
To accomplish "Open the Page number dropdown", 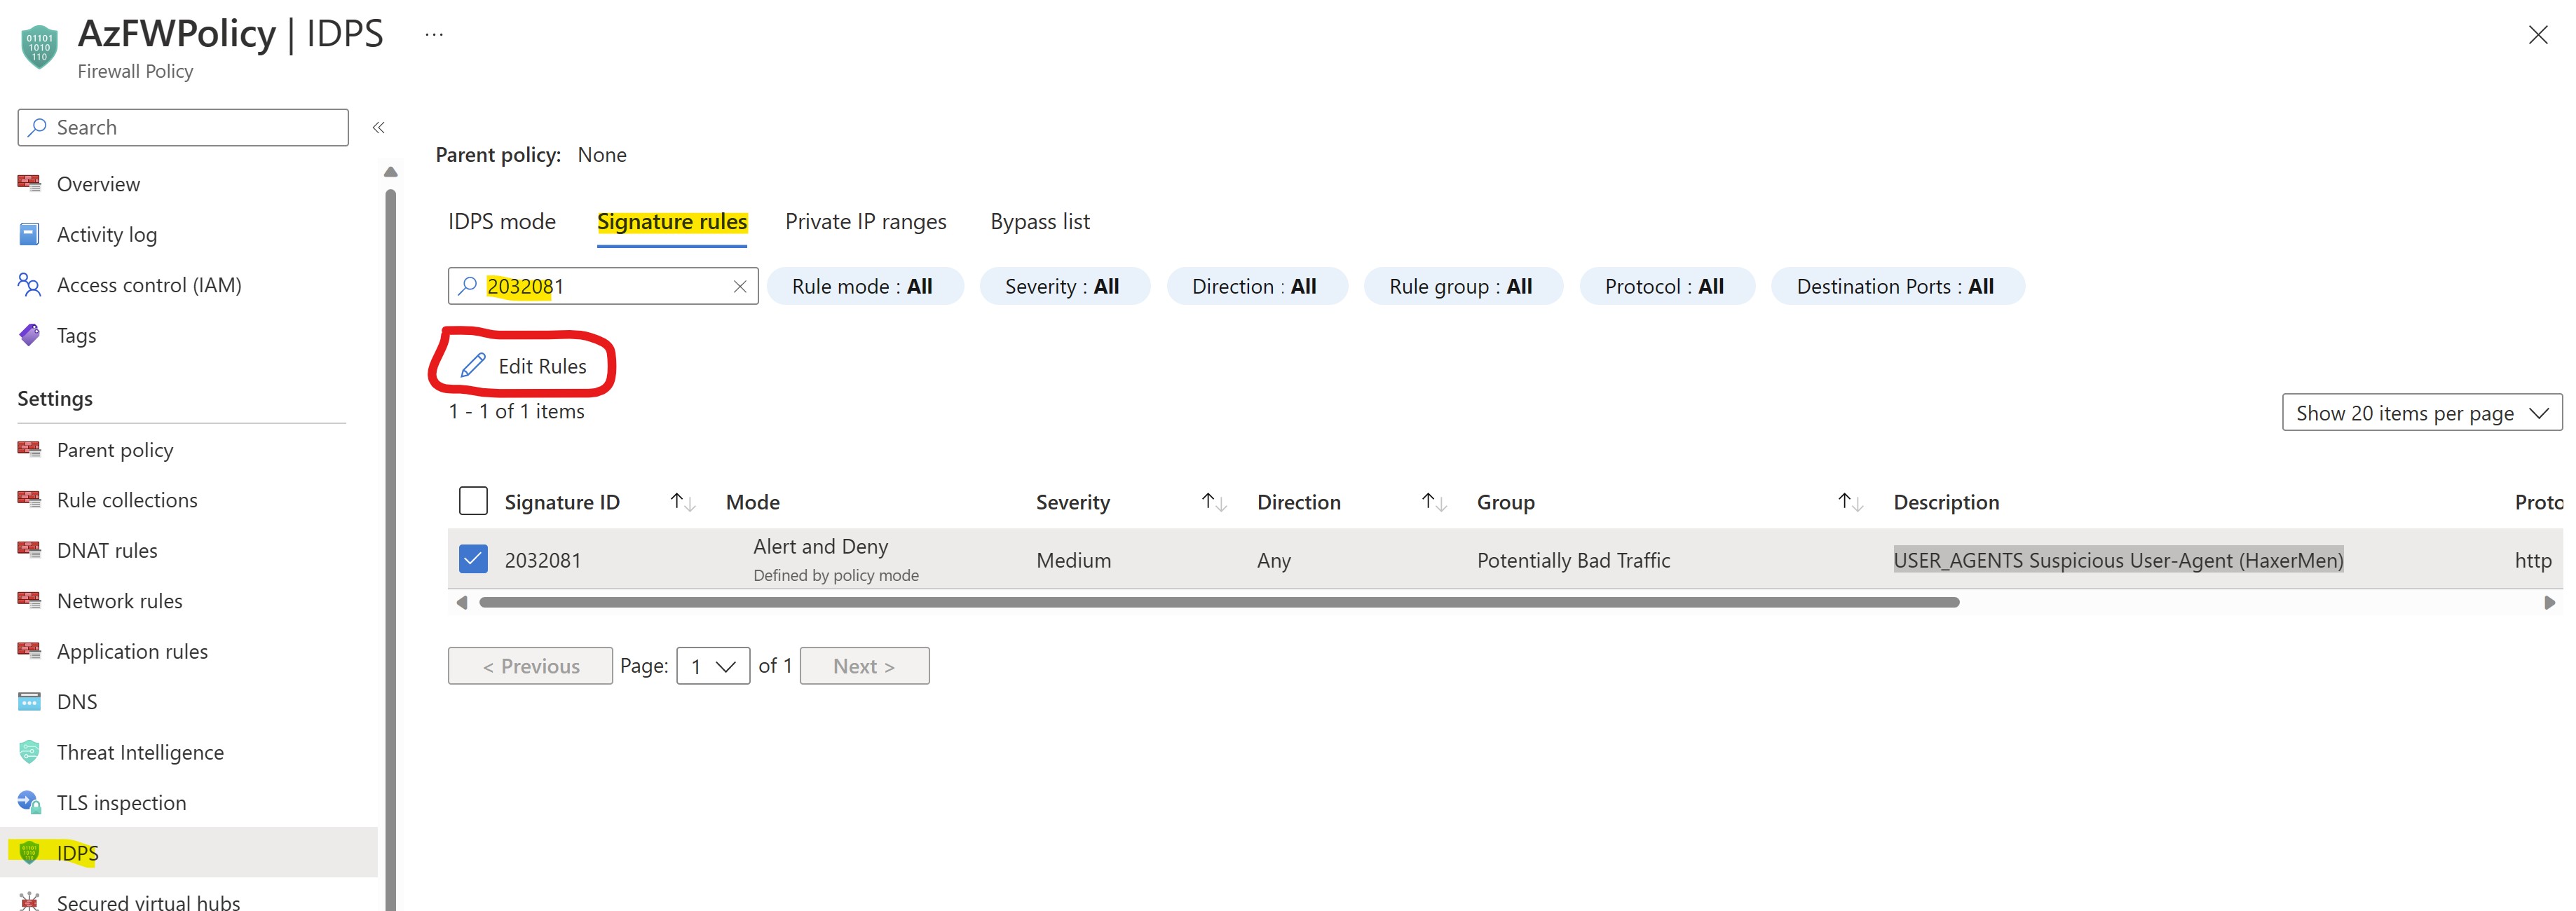I will point(713,666).
